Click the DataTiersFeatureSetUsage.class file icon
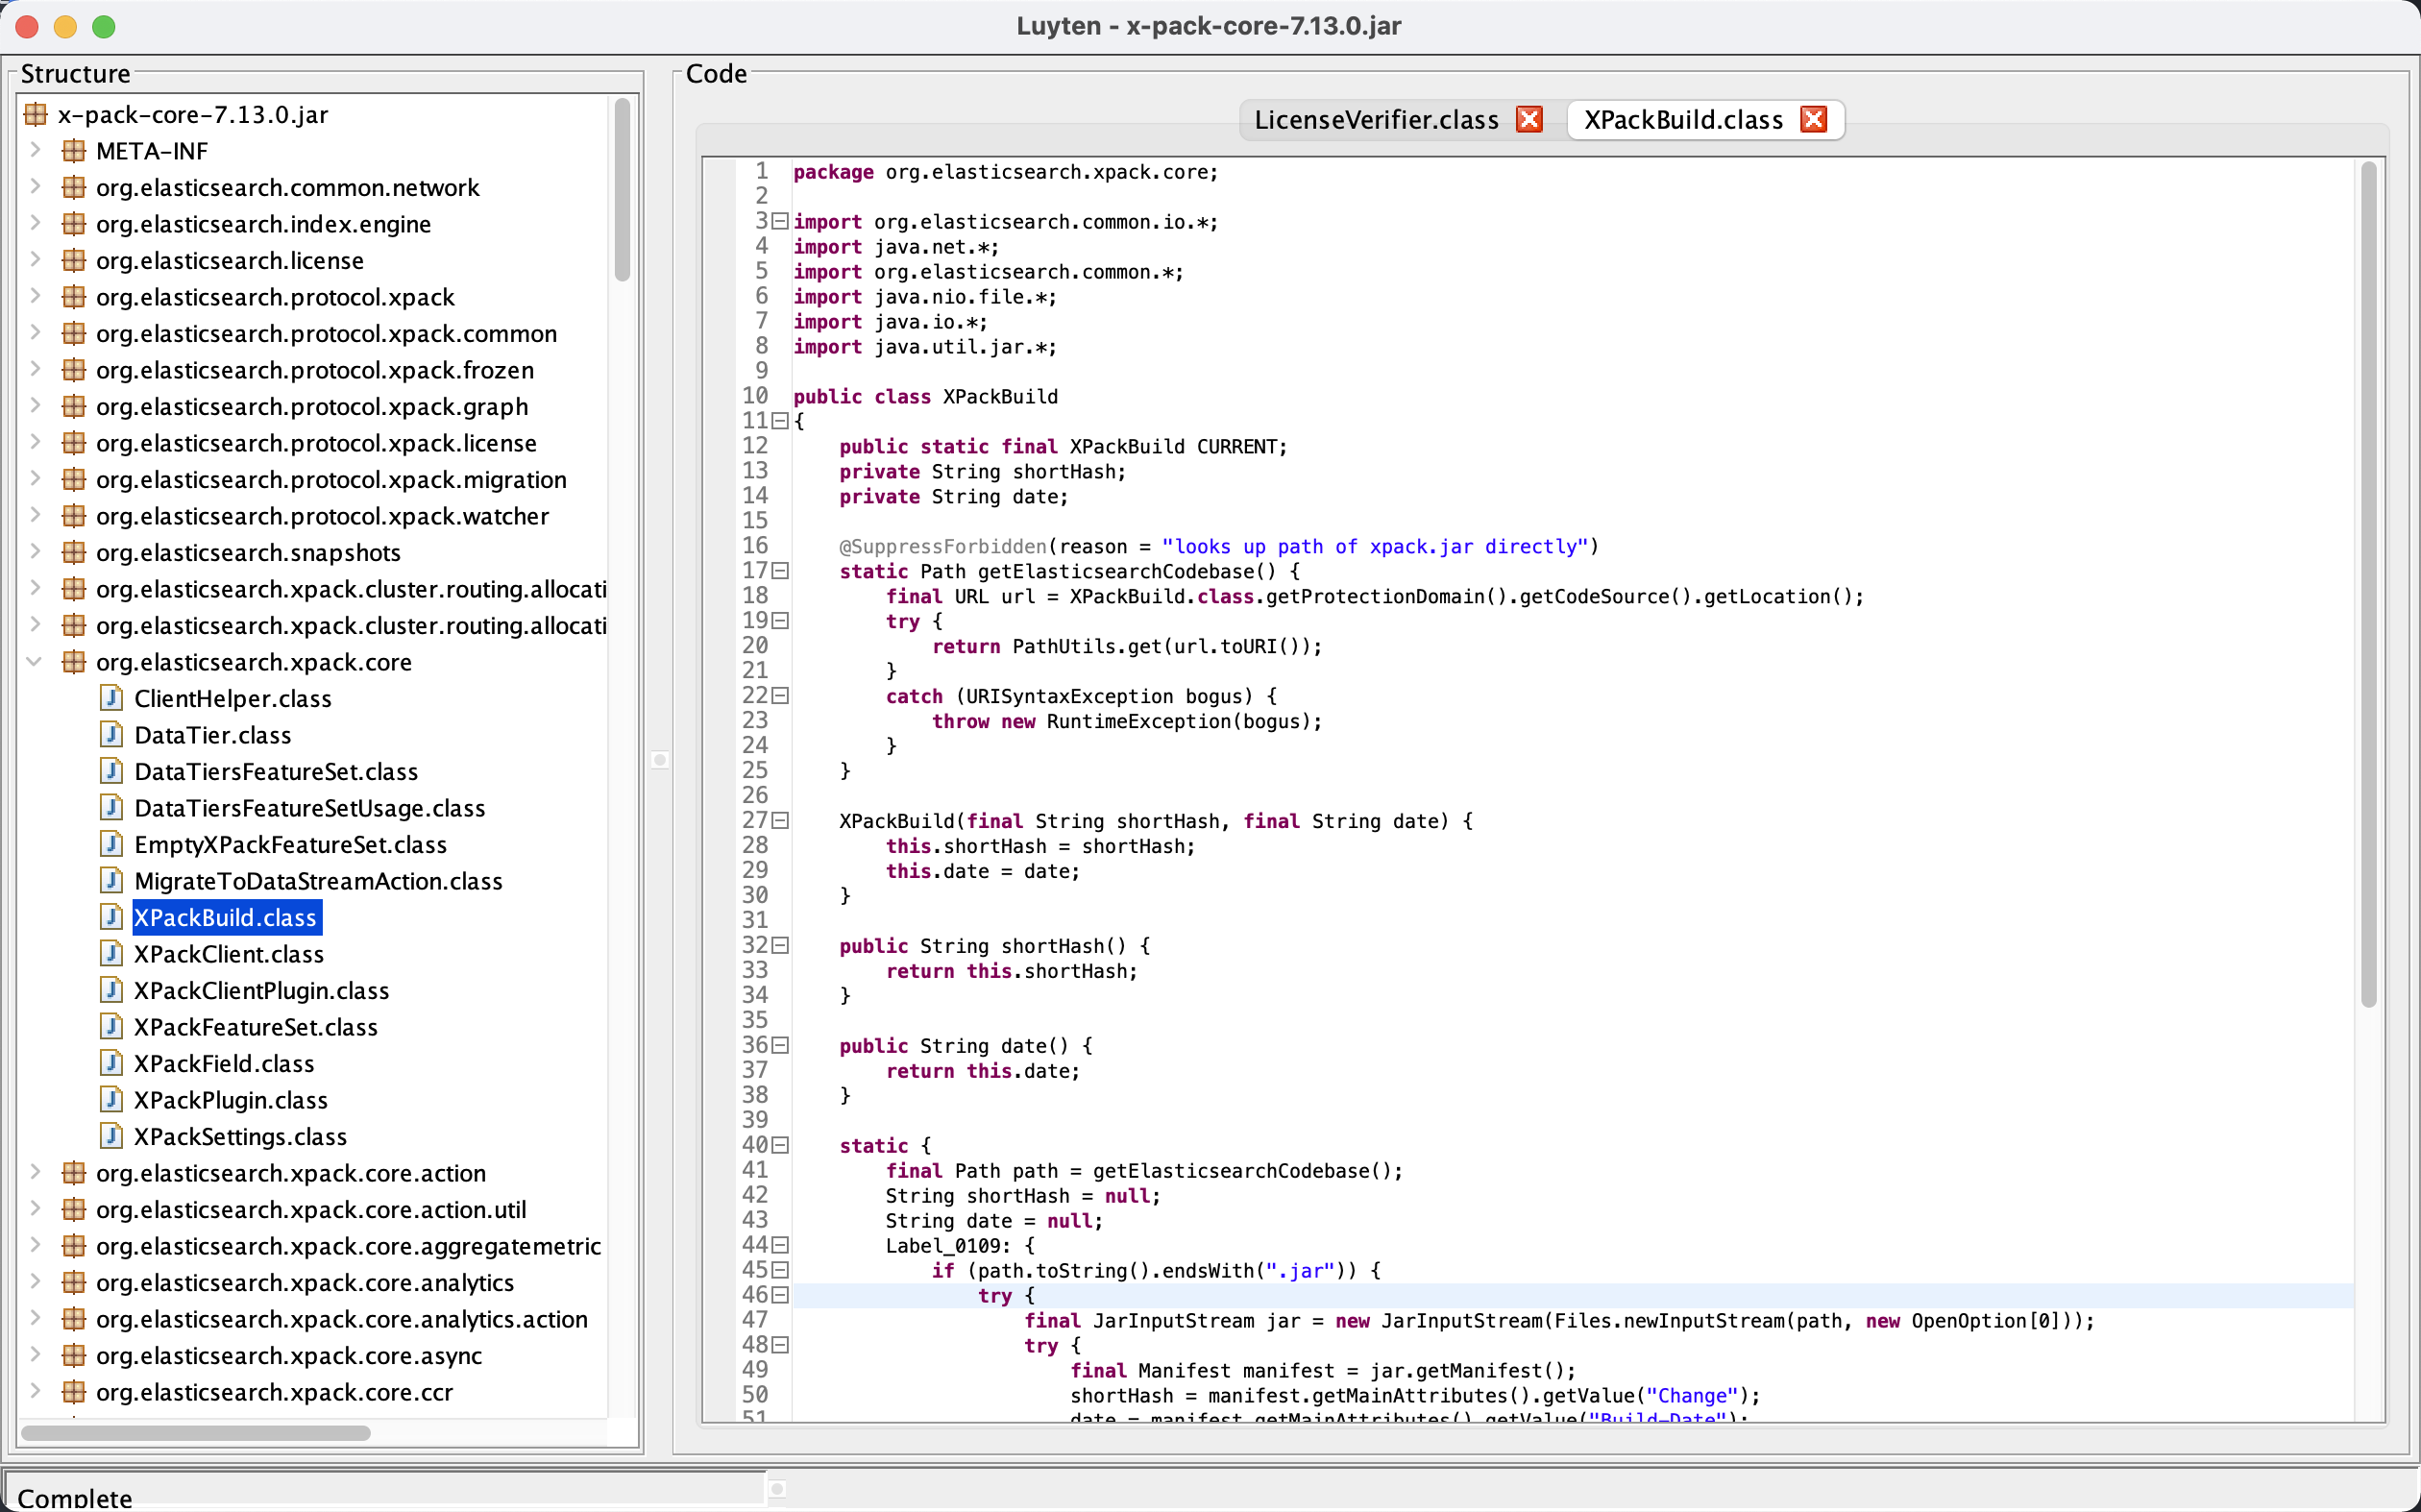Screen dimensions: 2421x1512 click(112, 808)
